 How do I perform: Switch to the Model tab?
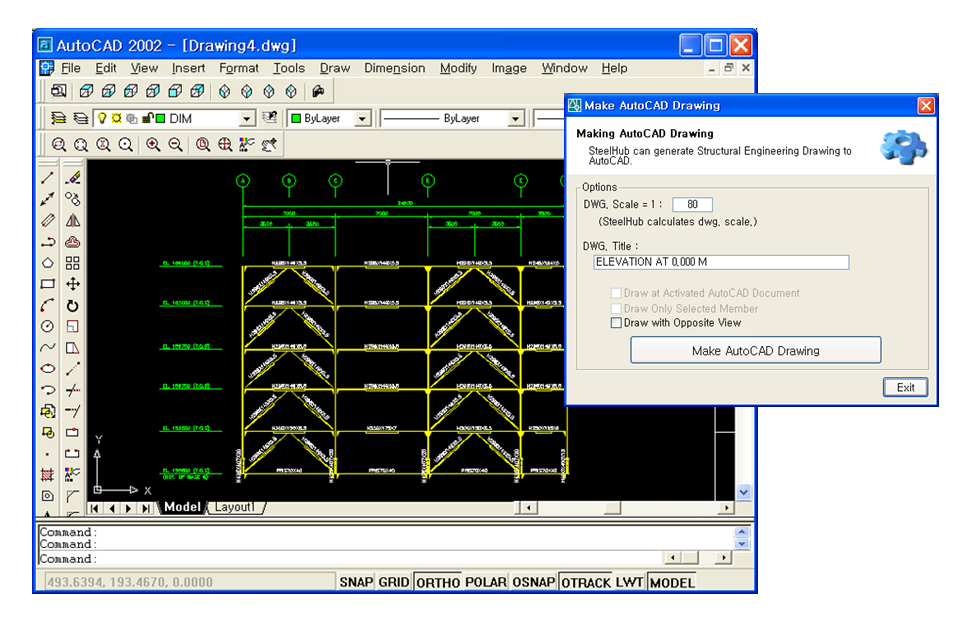tap(182, 507)
